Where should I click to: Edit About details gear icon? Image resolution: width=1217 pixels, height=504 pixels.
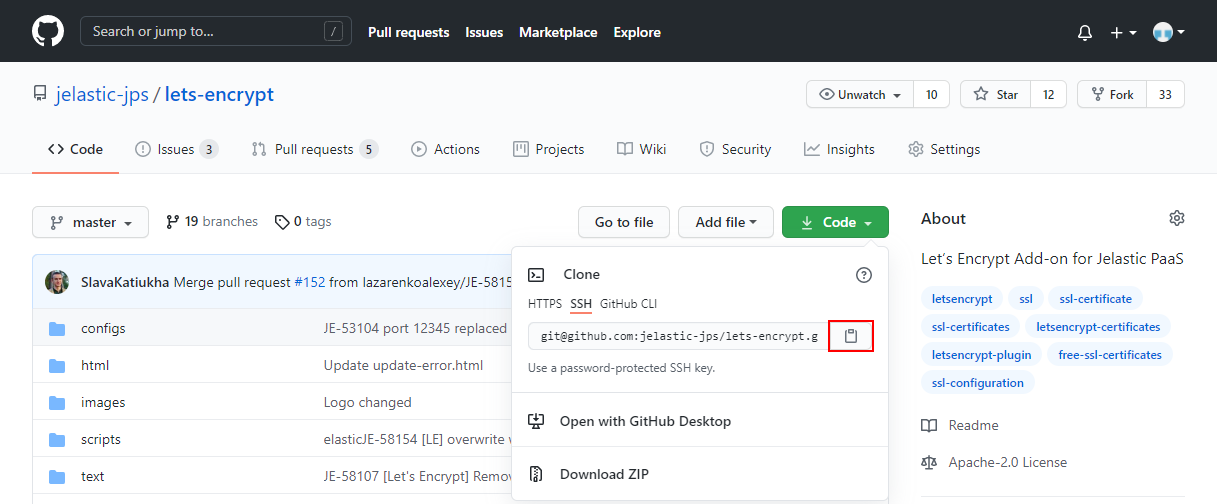pyautogui.click(x=1177, y=218)
